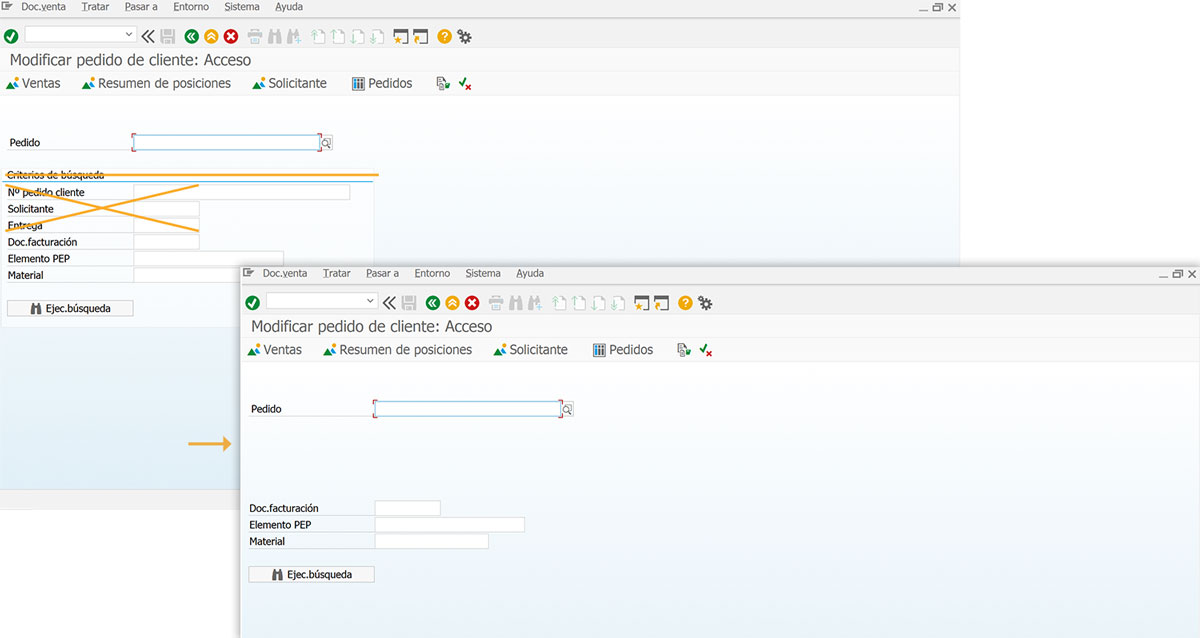Click the Pedido search help icon in the back window
This screenshot has width=1200, height=638.
coord(327,143)
